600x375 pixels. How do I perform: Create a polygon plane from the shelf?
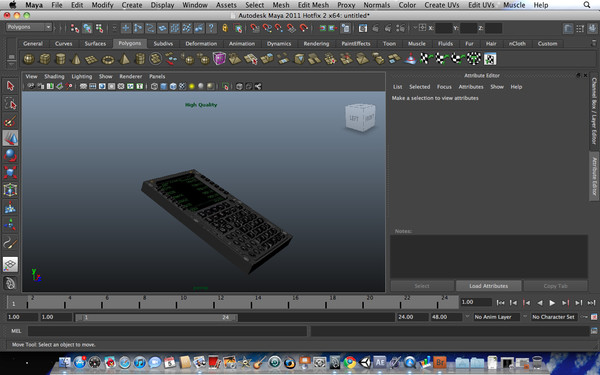point(92,59)
